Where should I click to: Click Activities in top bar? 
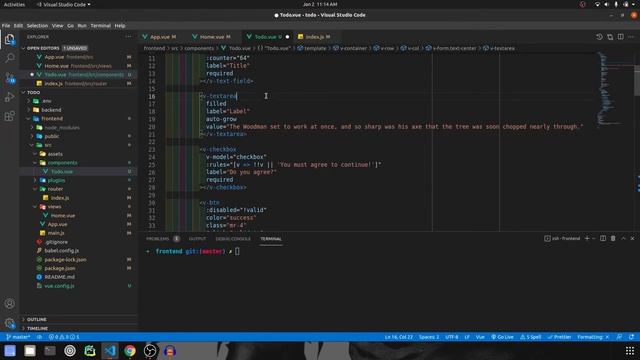pos(14,4)
